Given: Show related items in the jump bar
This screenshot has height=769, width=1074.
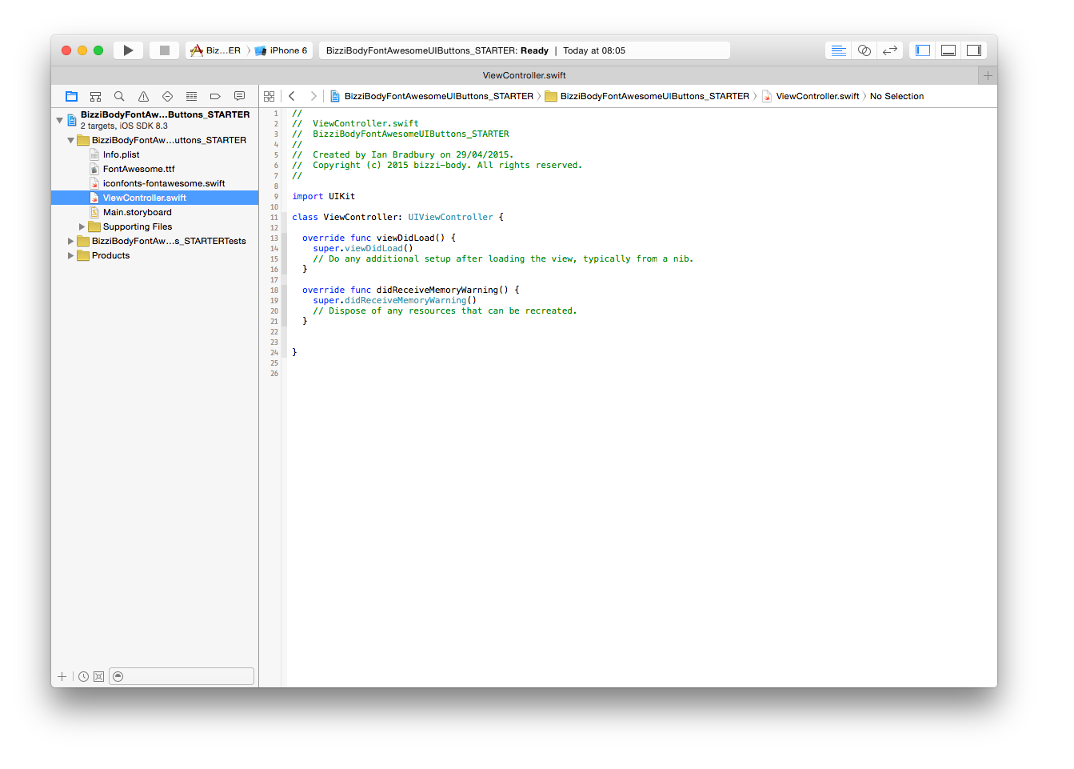Looking at the screenshot, I should click(x=268, y=96).
